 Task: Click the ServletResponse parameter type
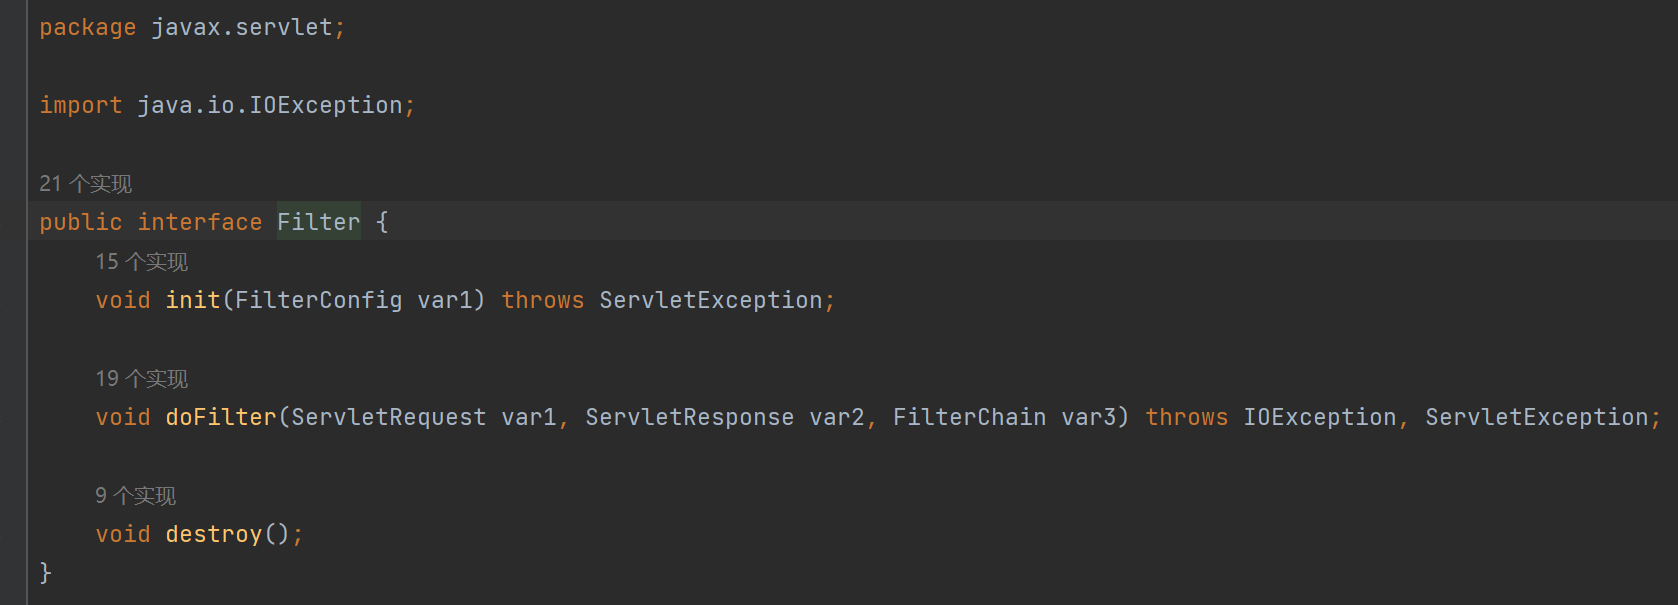[x=689, y=417]
